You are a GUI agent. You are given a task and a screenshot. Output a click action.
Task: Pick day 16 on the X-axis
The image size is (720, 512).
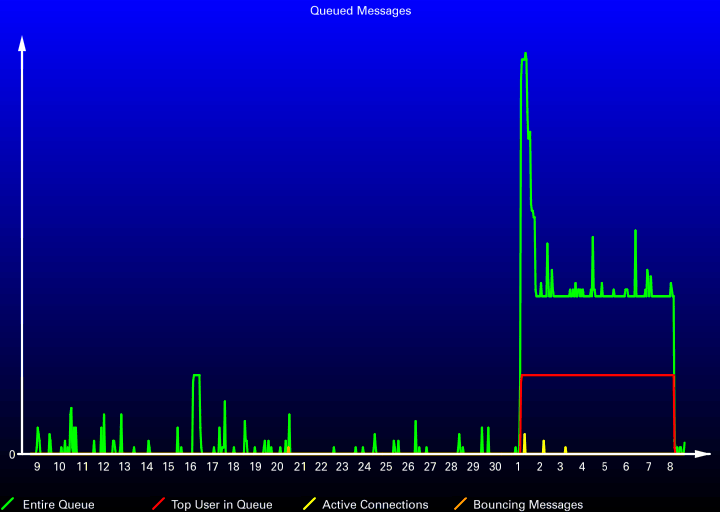191,467
